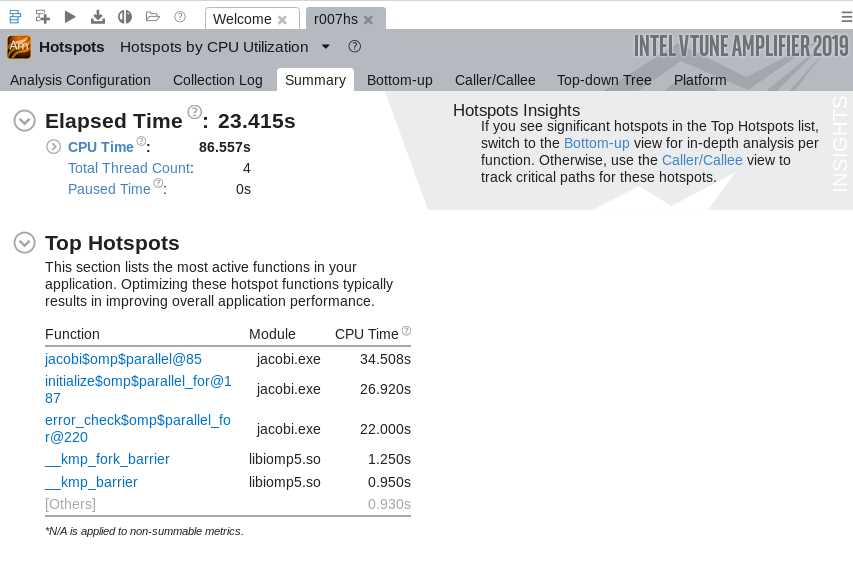Open the result folder icon
853x575 pixels.
coord(153,17)
